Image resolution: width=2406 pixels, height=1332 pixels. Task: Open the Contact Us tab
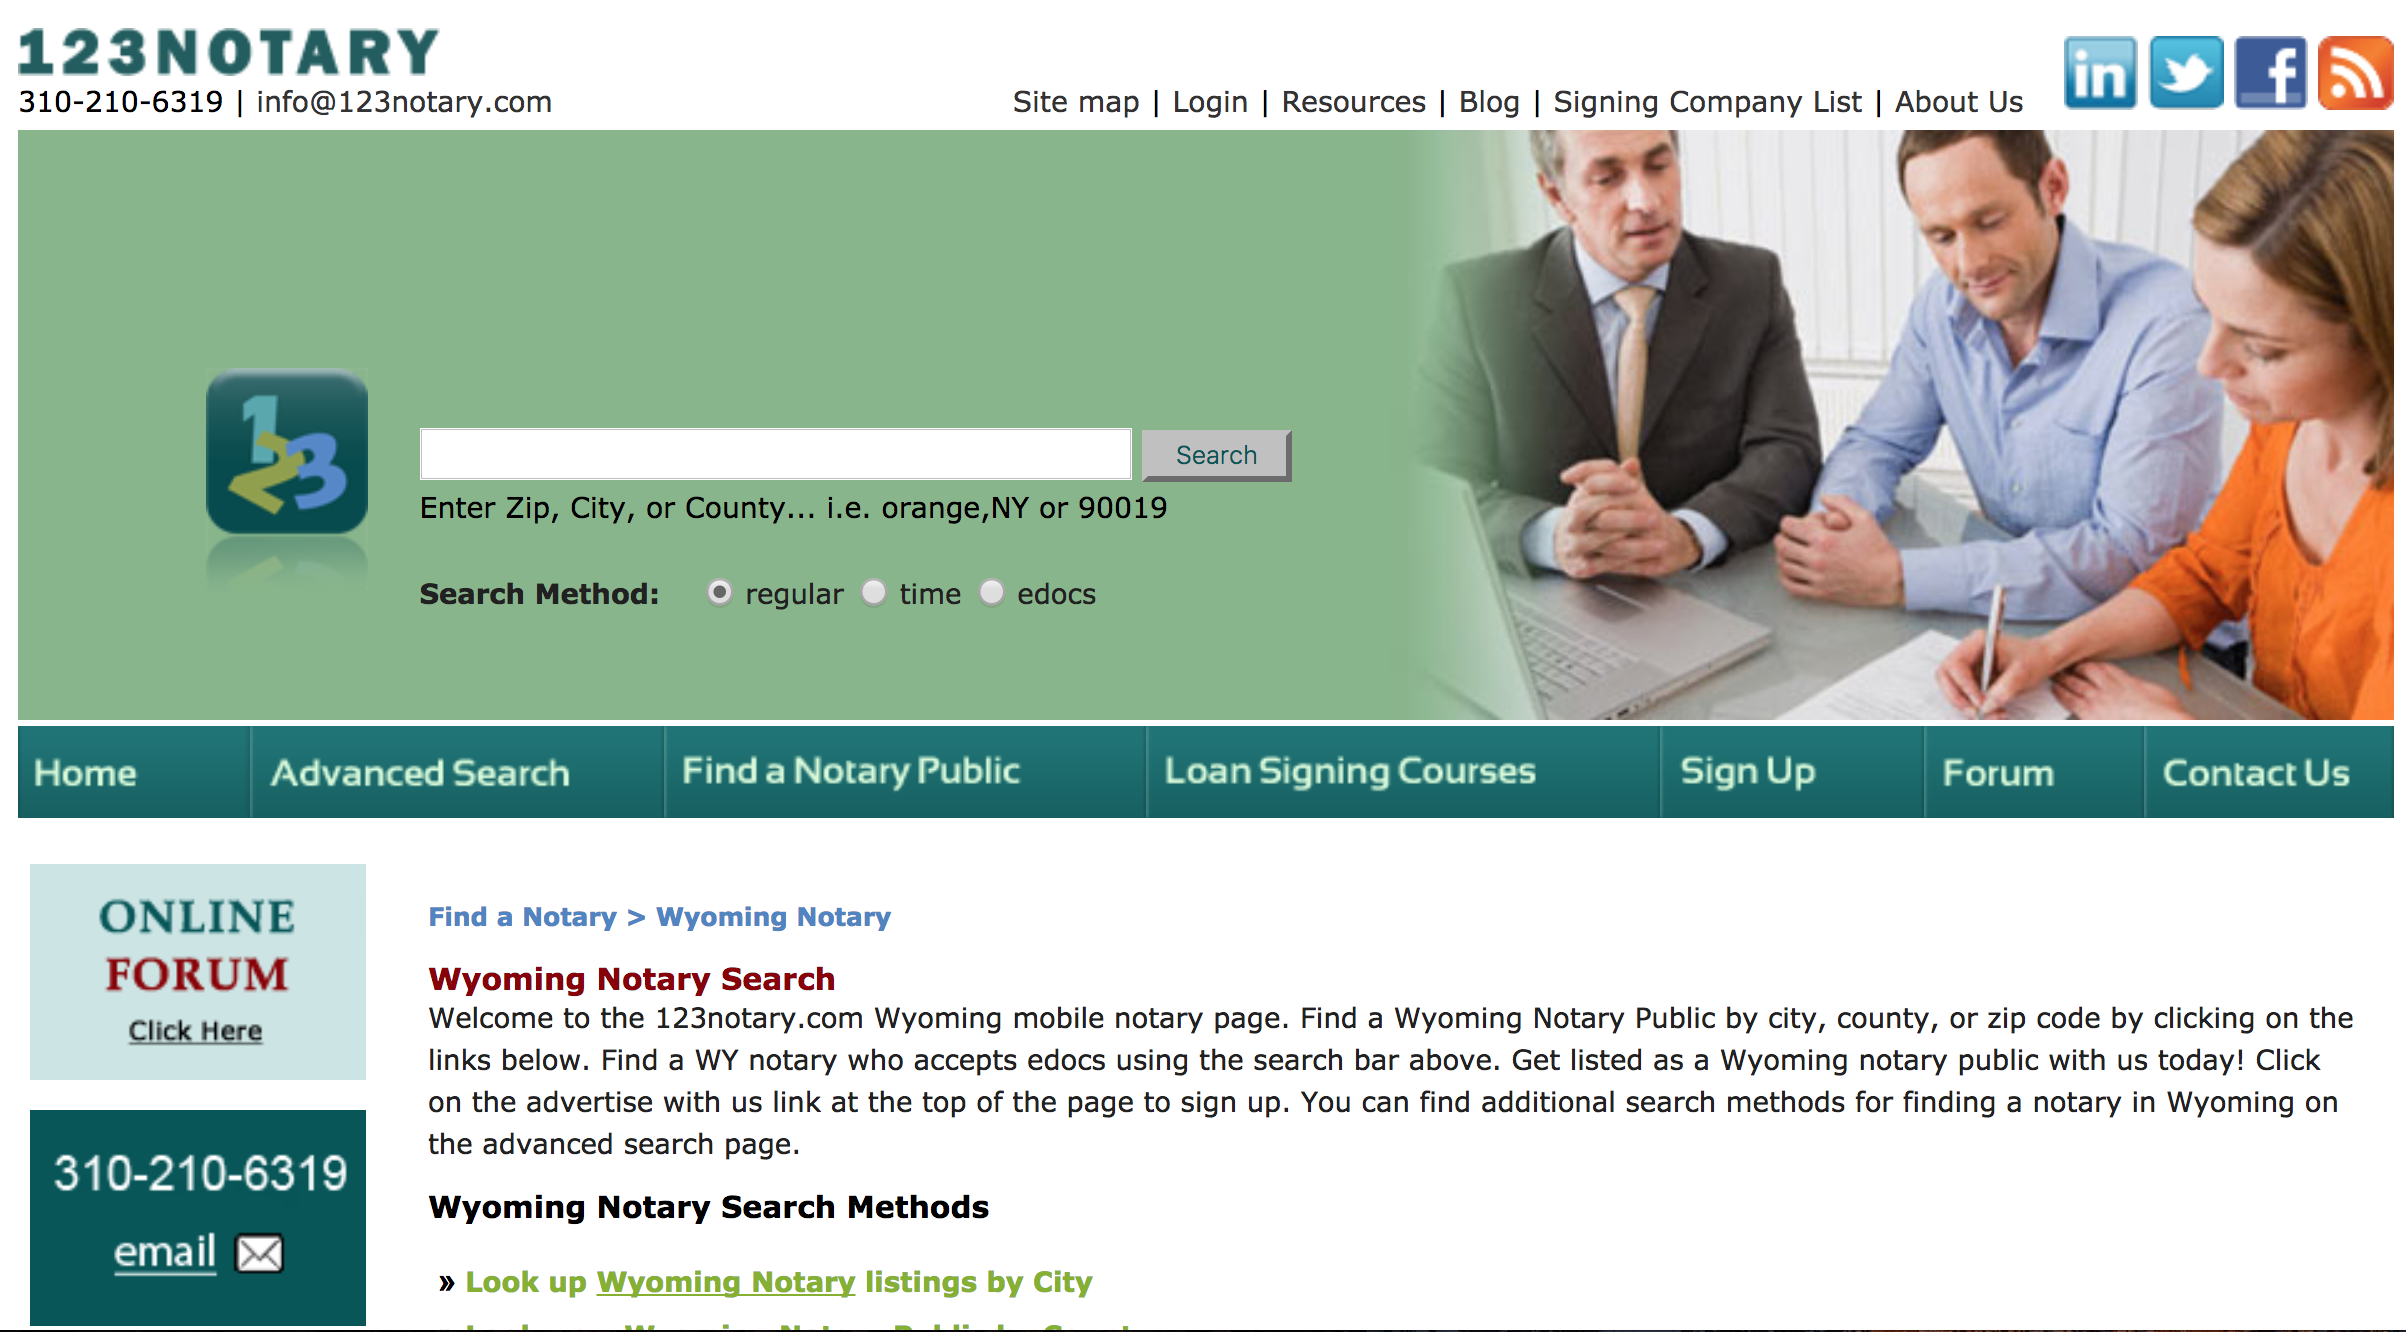pyautogui.click(x=2269, y=772)
